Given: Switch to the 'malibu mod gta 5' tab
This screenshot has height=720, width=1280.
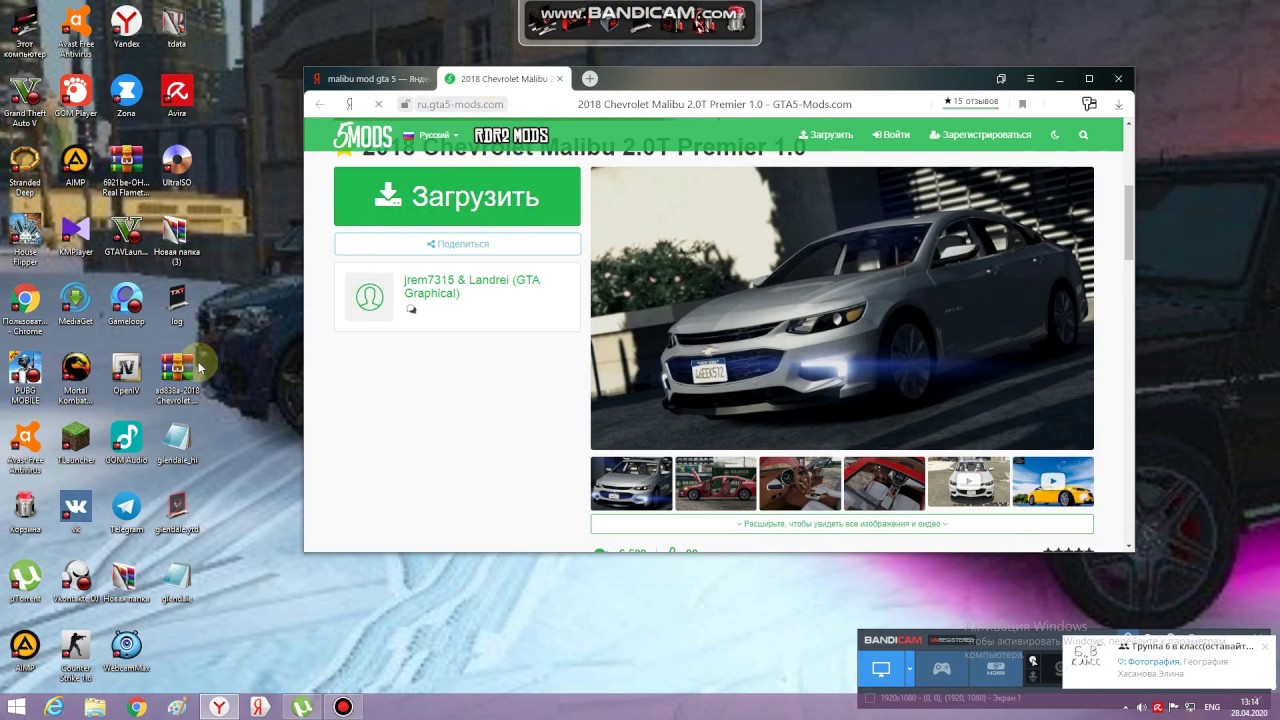Looking at the screenshot, I should 369,79.
